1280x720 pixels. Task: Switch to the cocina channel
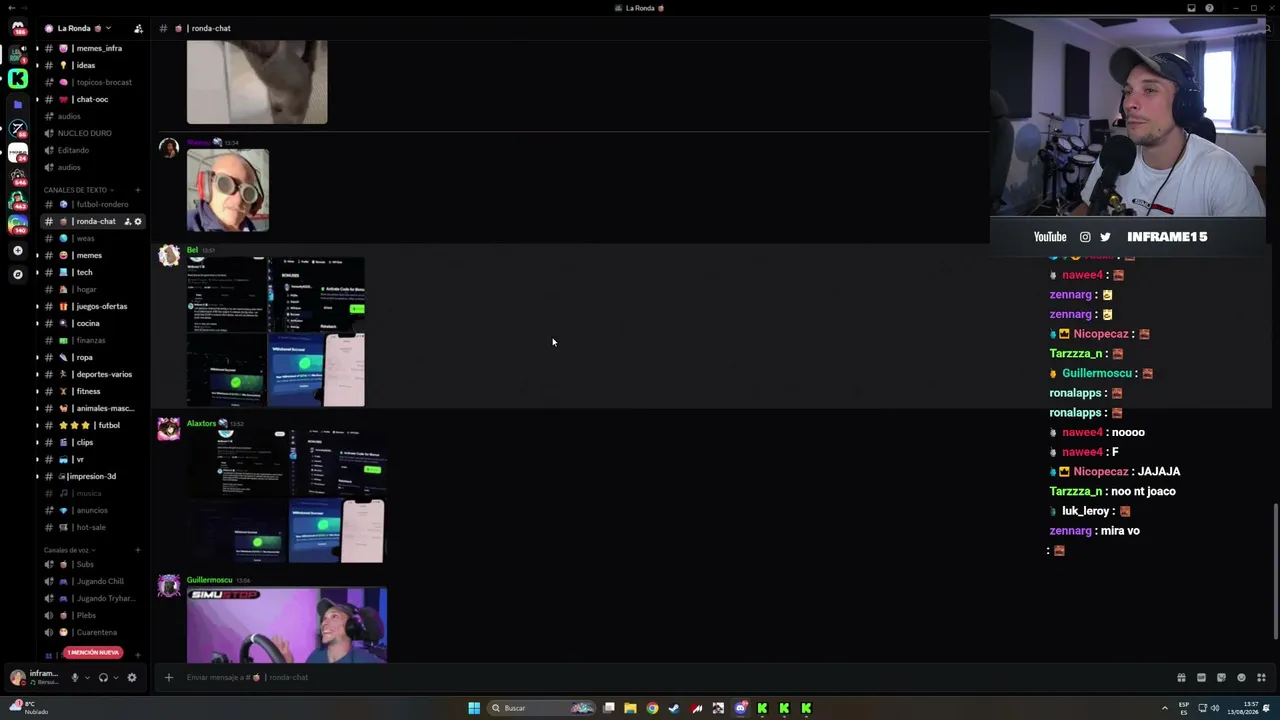coord(93,323)
